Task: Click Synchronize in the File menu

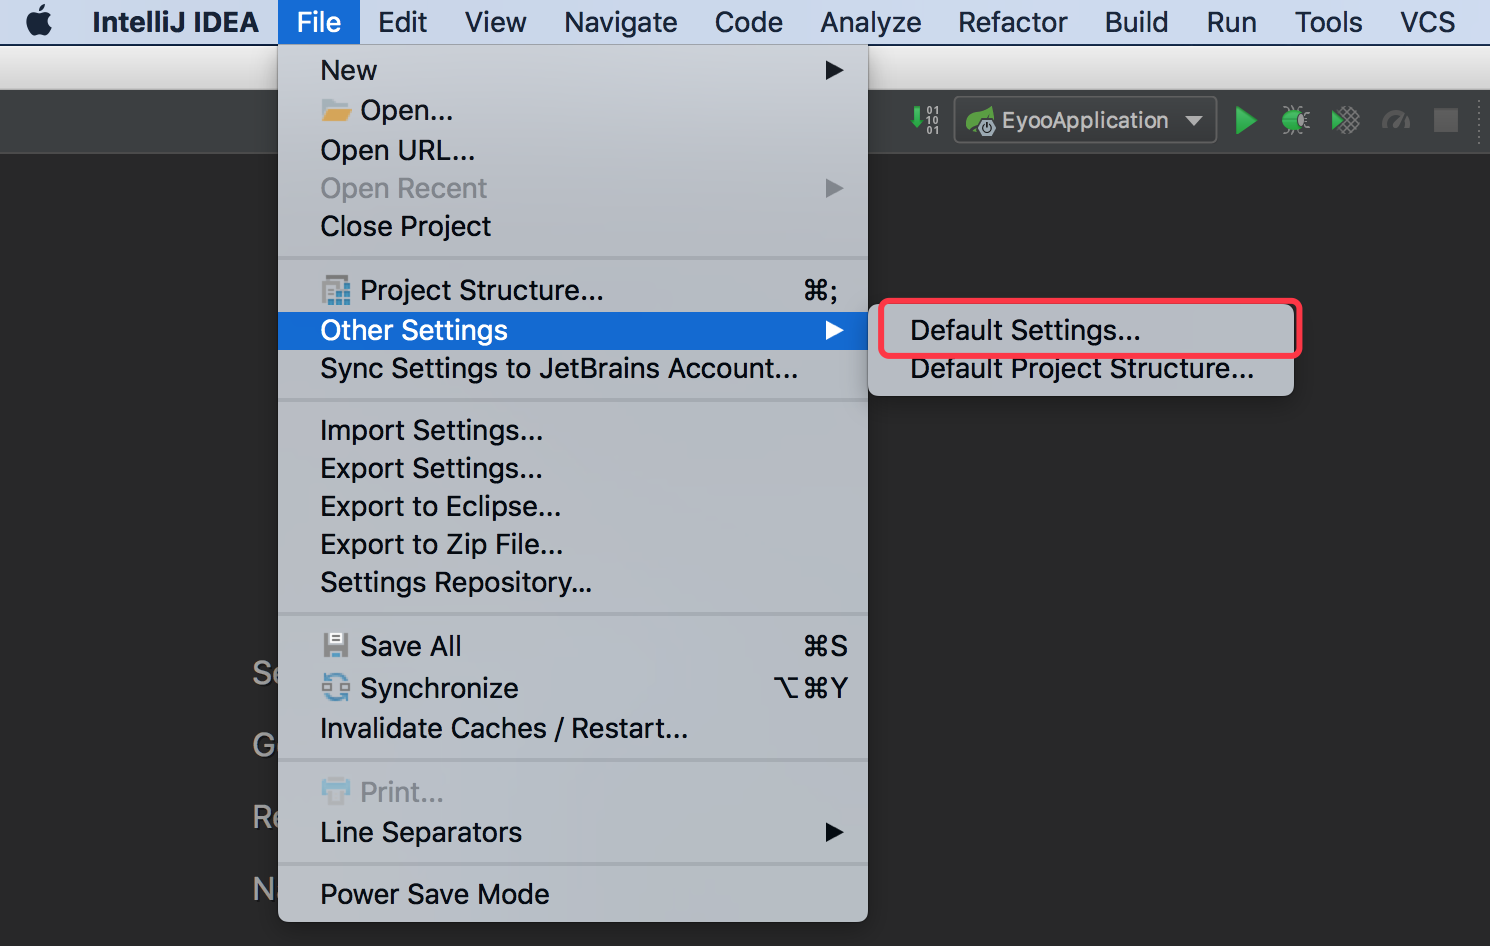Action: tap(439, 688)
